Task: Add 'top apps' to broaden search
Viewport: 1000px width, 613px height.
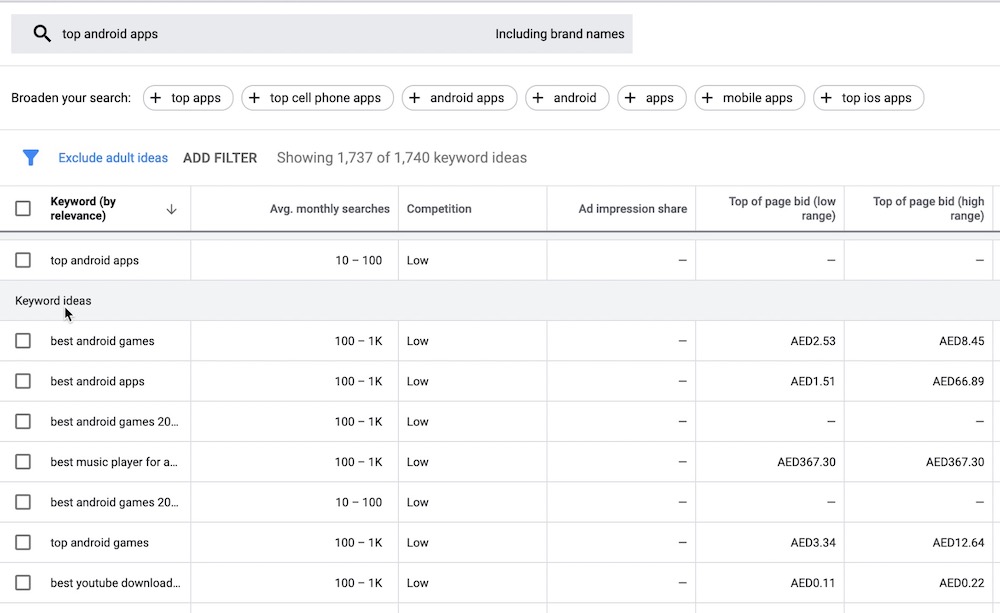Action: pyautogui.click(x=188, y=98)
